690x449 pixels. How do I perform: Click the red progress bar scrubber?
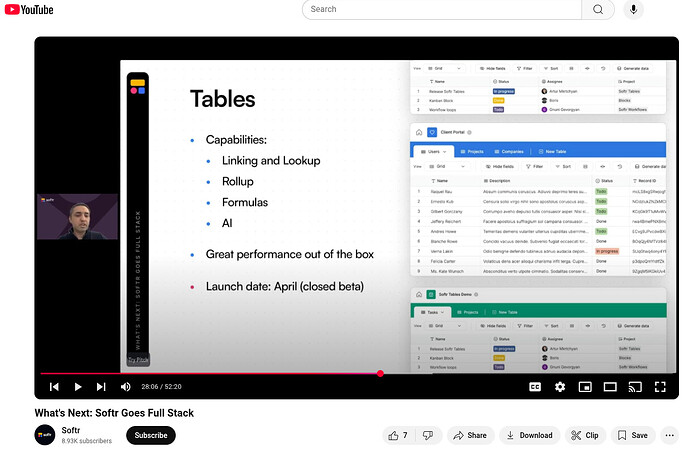(380, 373)
